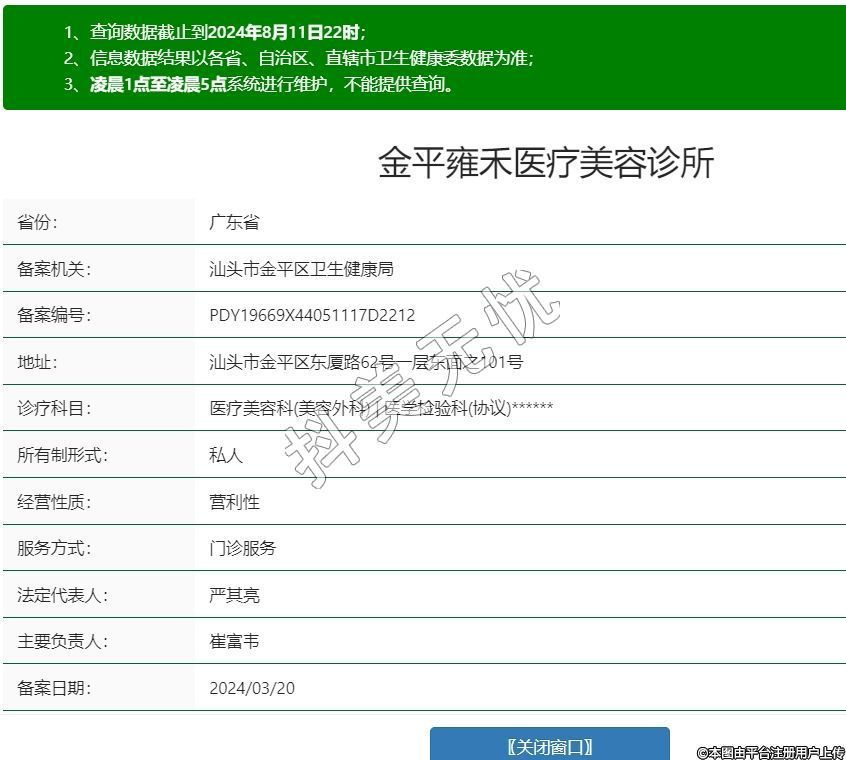The width and height of the screenshot is (846, 760).
Task: Click the 本图由平台注册用户上传 watermark text
Action: (770, 752)
